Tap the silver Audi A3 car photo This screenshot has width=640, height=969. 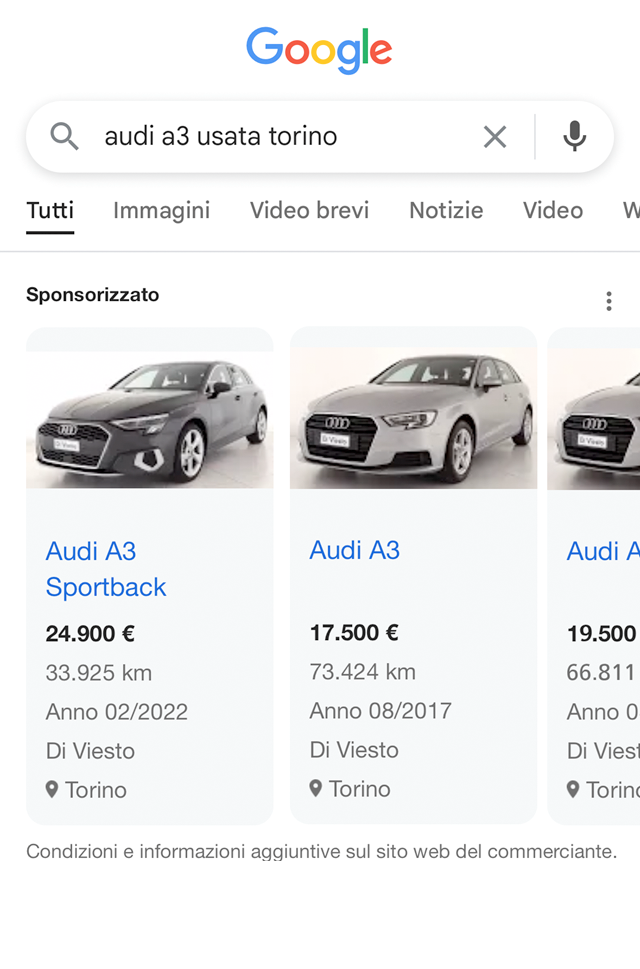411,408
